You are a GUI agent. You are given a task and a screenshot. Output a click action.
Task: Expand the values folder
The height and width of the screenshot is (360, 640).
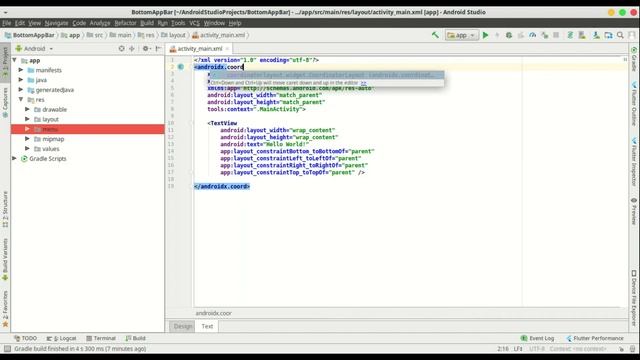tap(27, 149)
